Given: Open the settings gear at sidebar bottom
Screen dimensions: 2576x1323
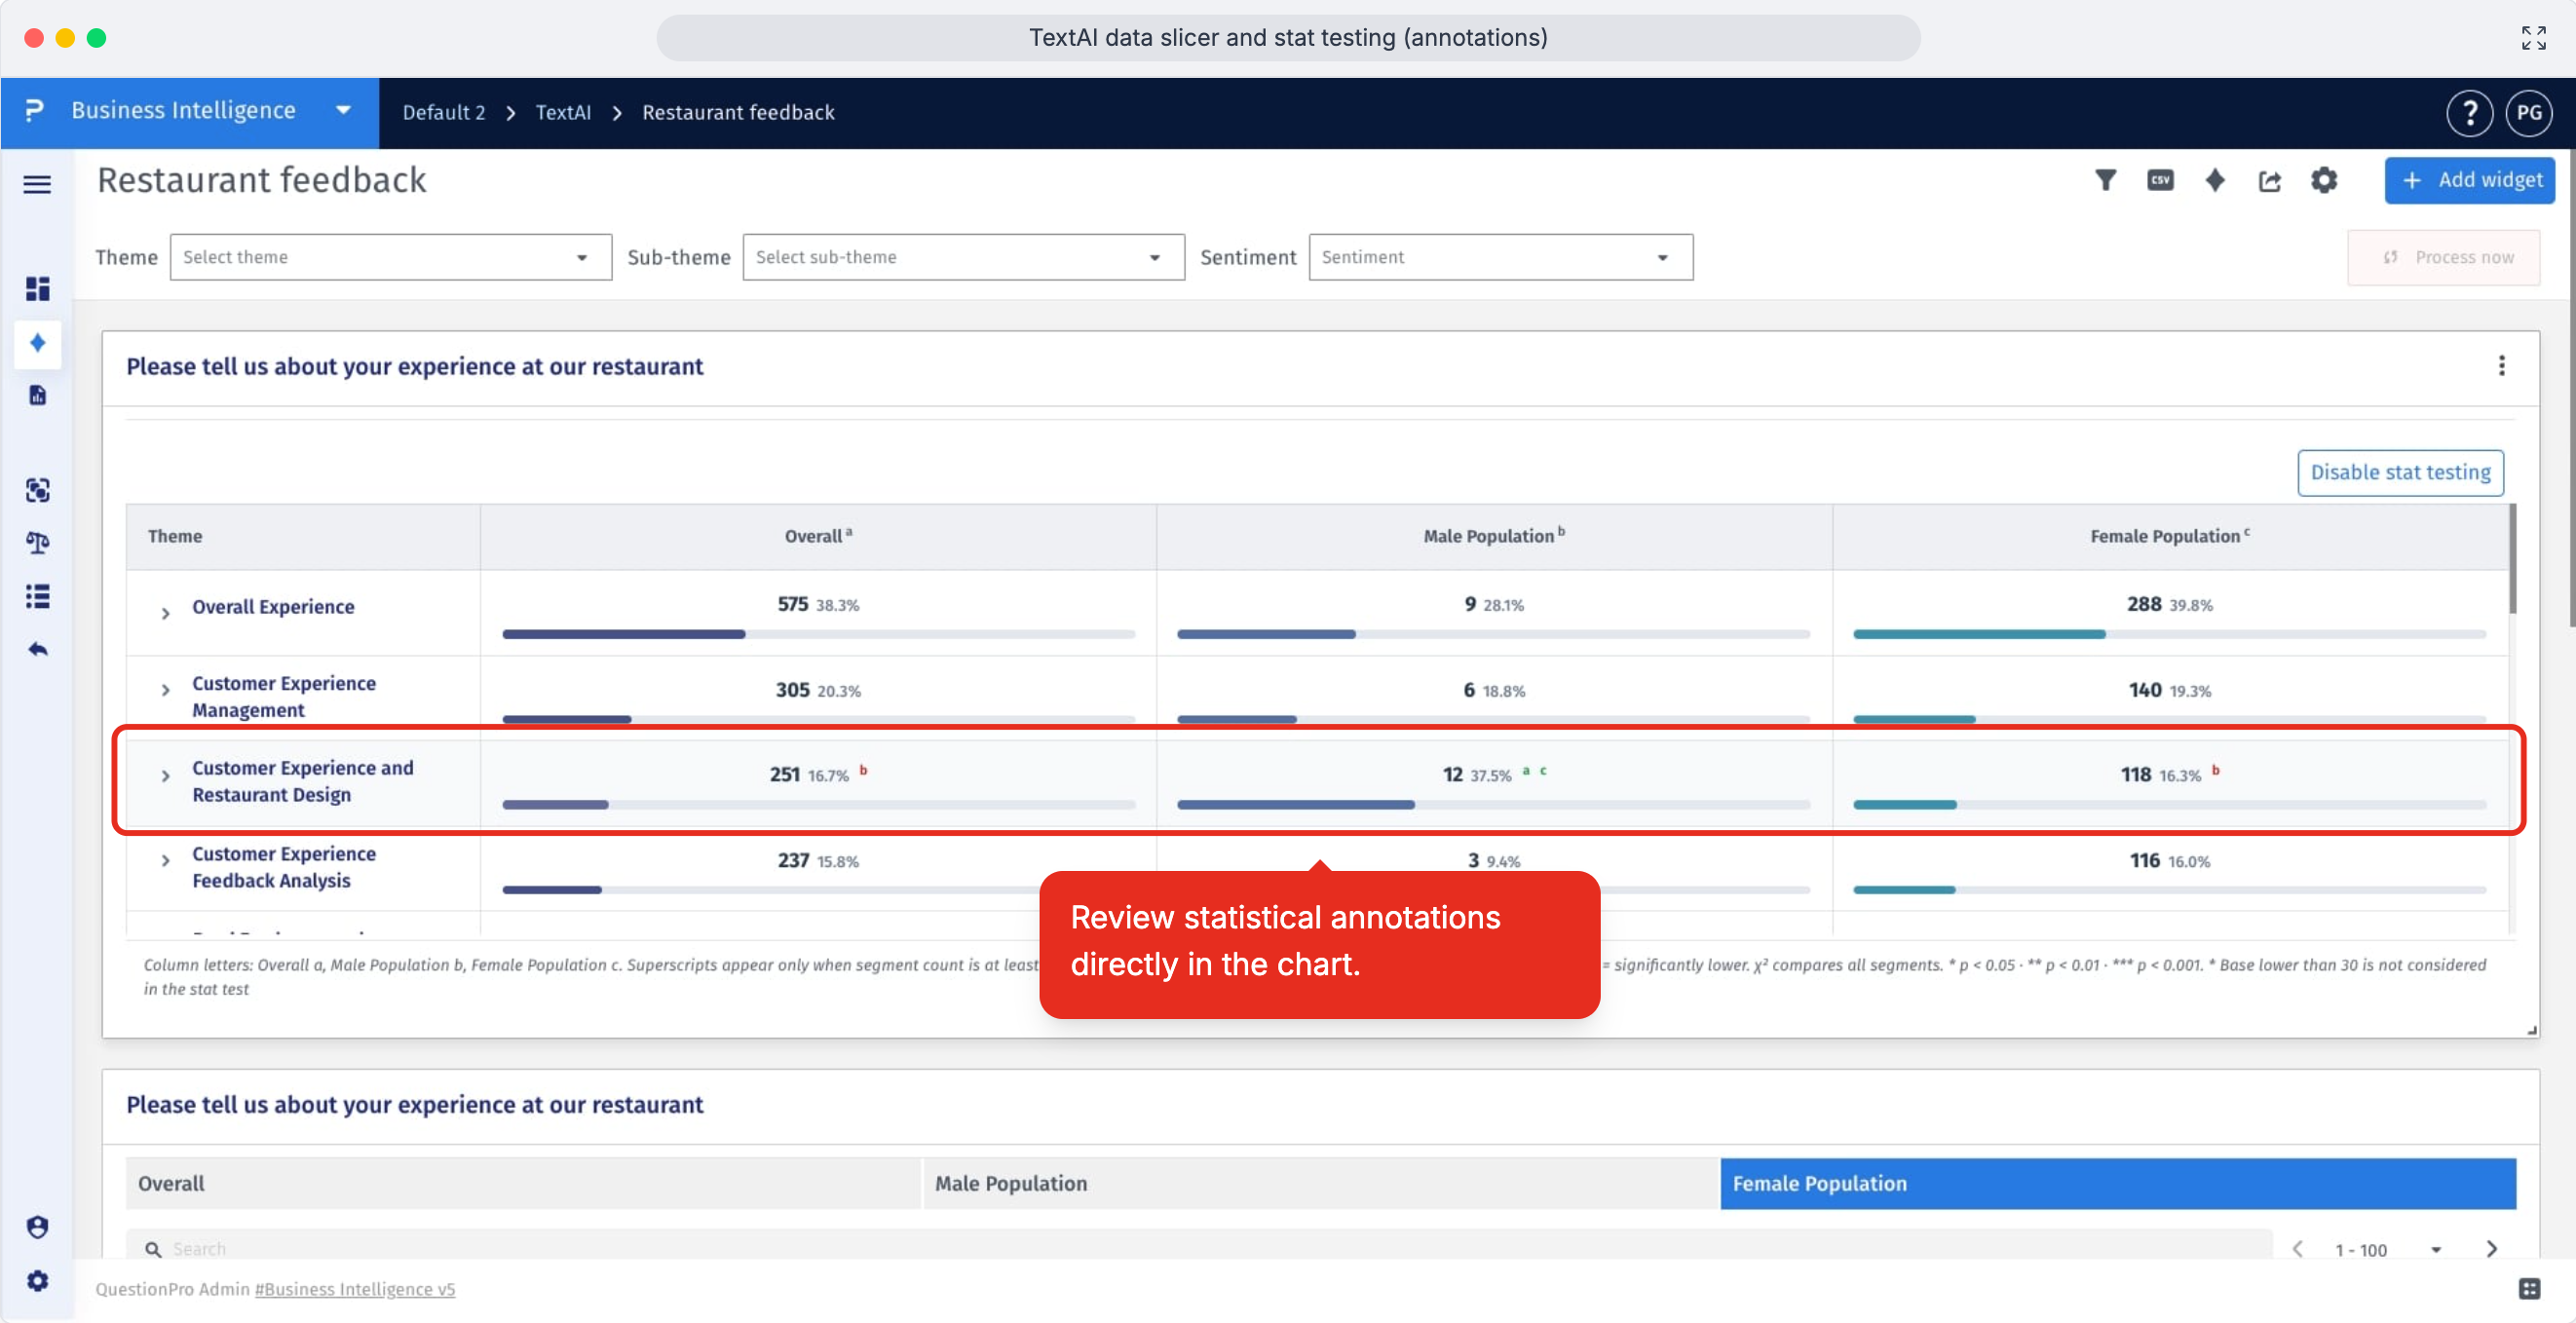Looking at the screenshot, I should click(x=37, y=1281).
